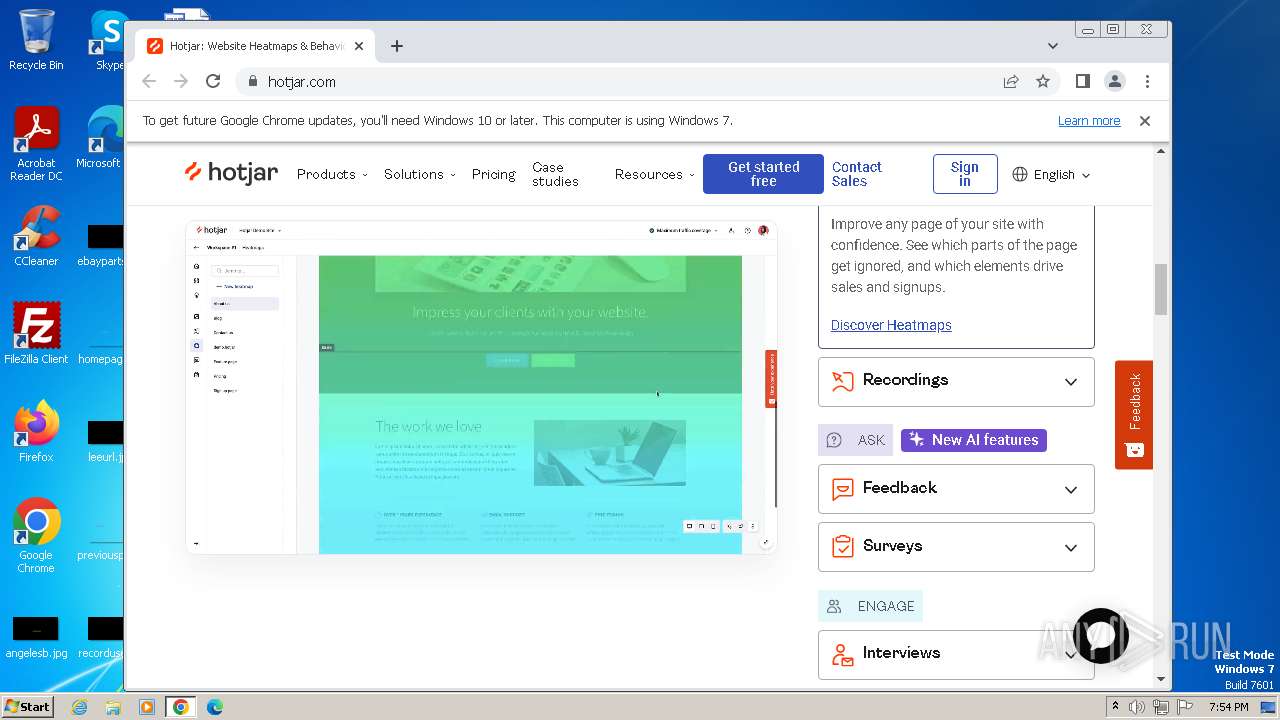This screenshot has height=720, width=1280.
Task: Open the Resources dropdown menu
Action: [x=654, y=174]
